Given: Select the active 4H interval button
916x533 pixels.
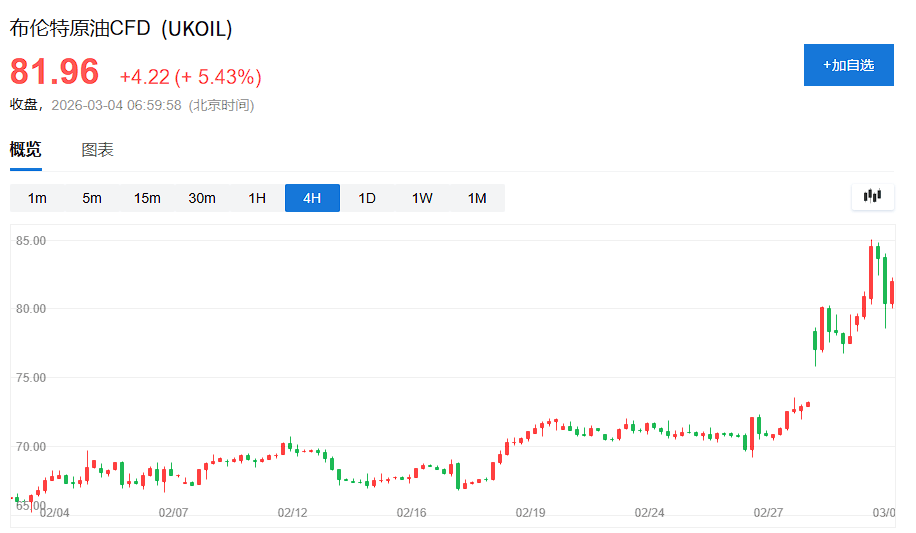Looking at the screenshot, I should (x=312, y=198).
